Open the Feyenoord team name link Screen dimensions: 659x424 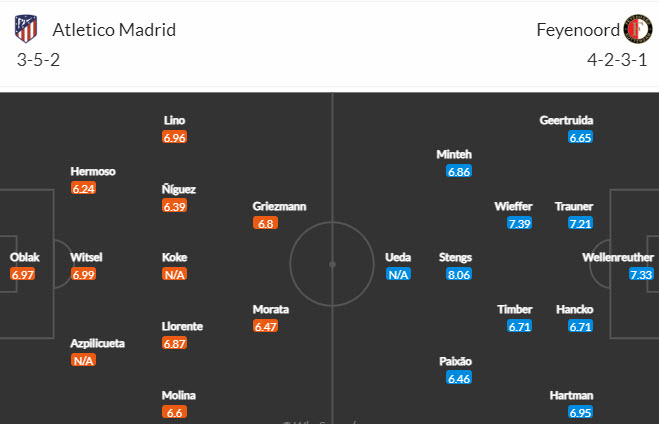[577, 29]
